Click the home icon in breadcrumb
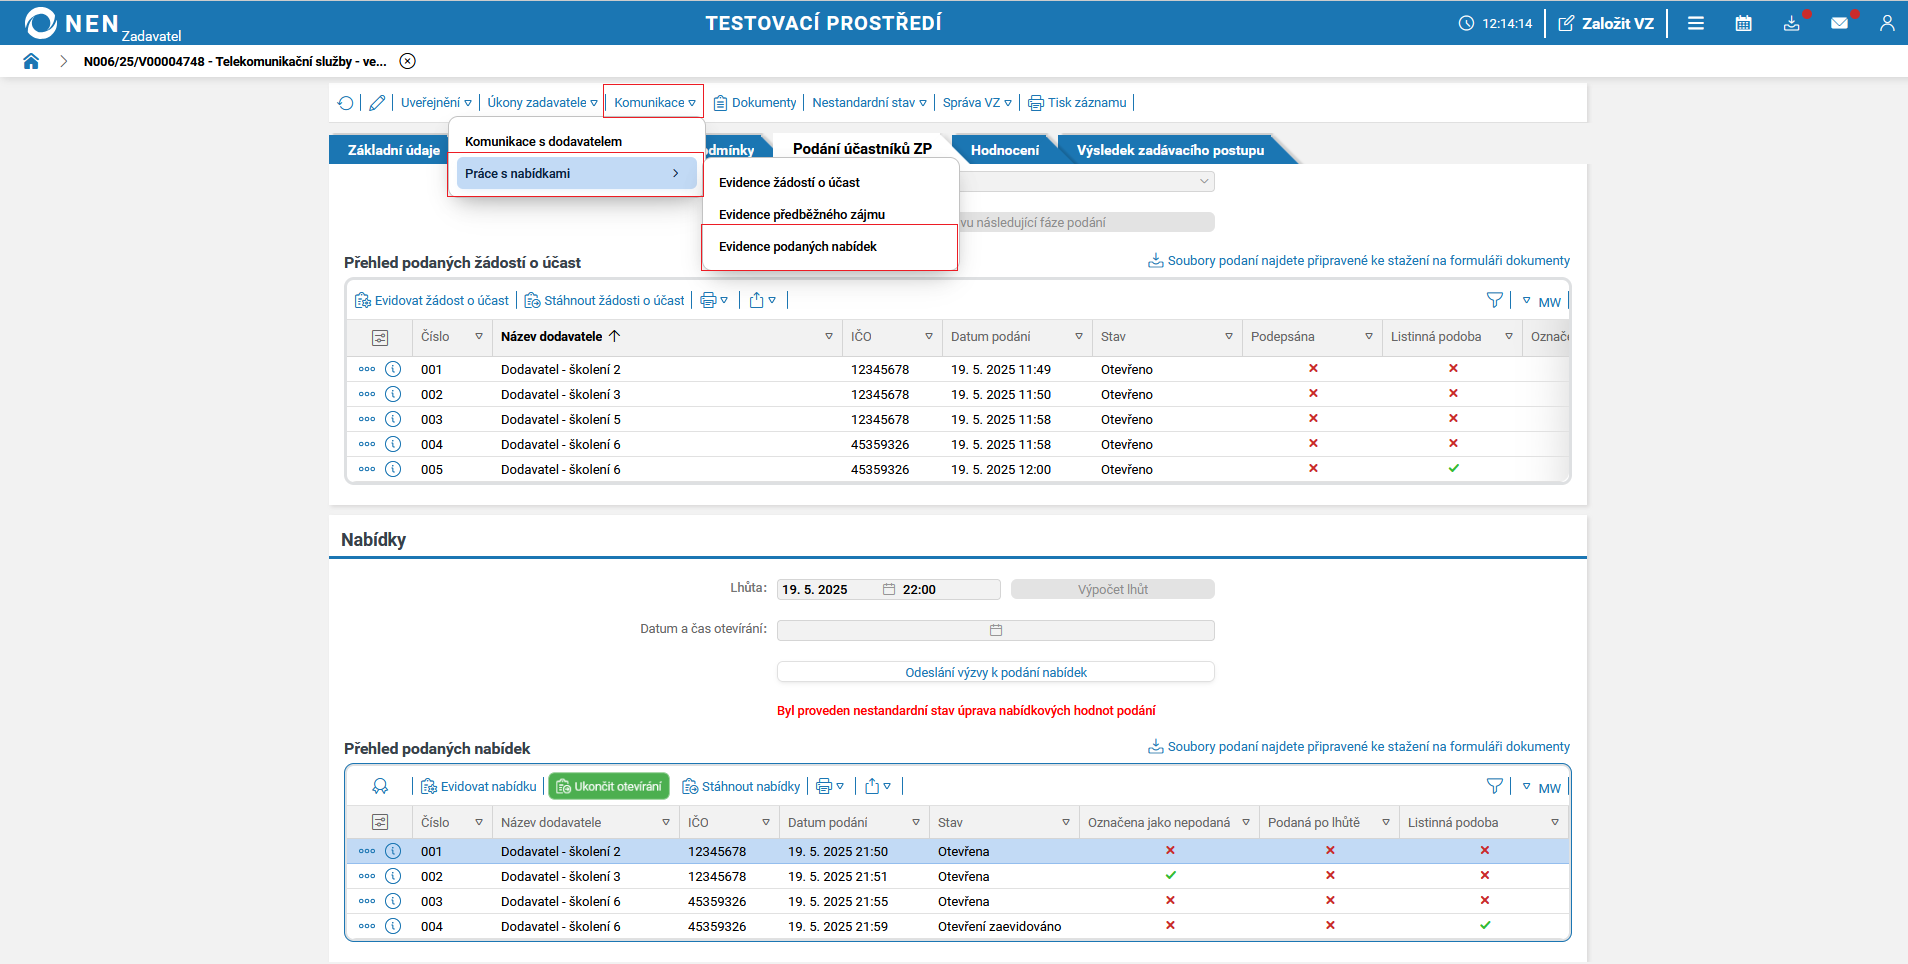 tap(31, 61)
